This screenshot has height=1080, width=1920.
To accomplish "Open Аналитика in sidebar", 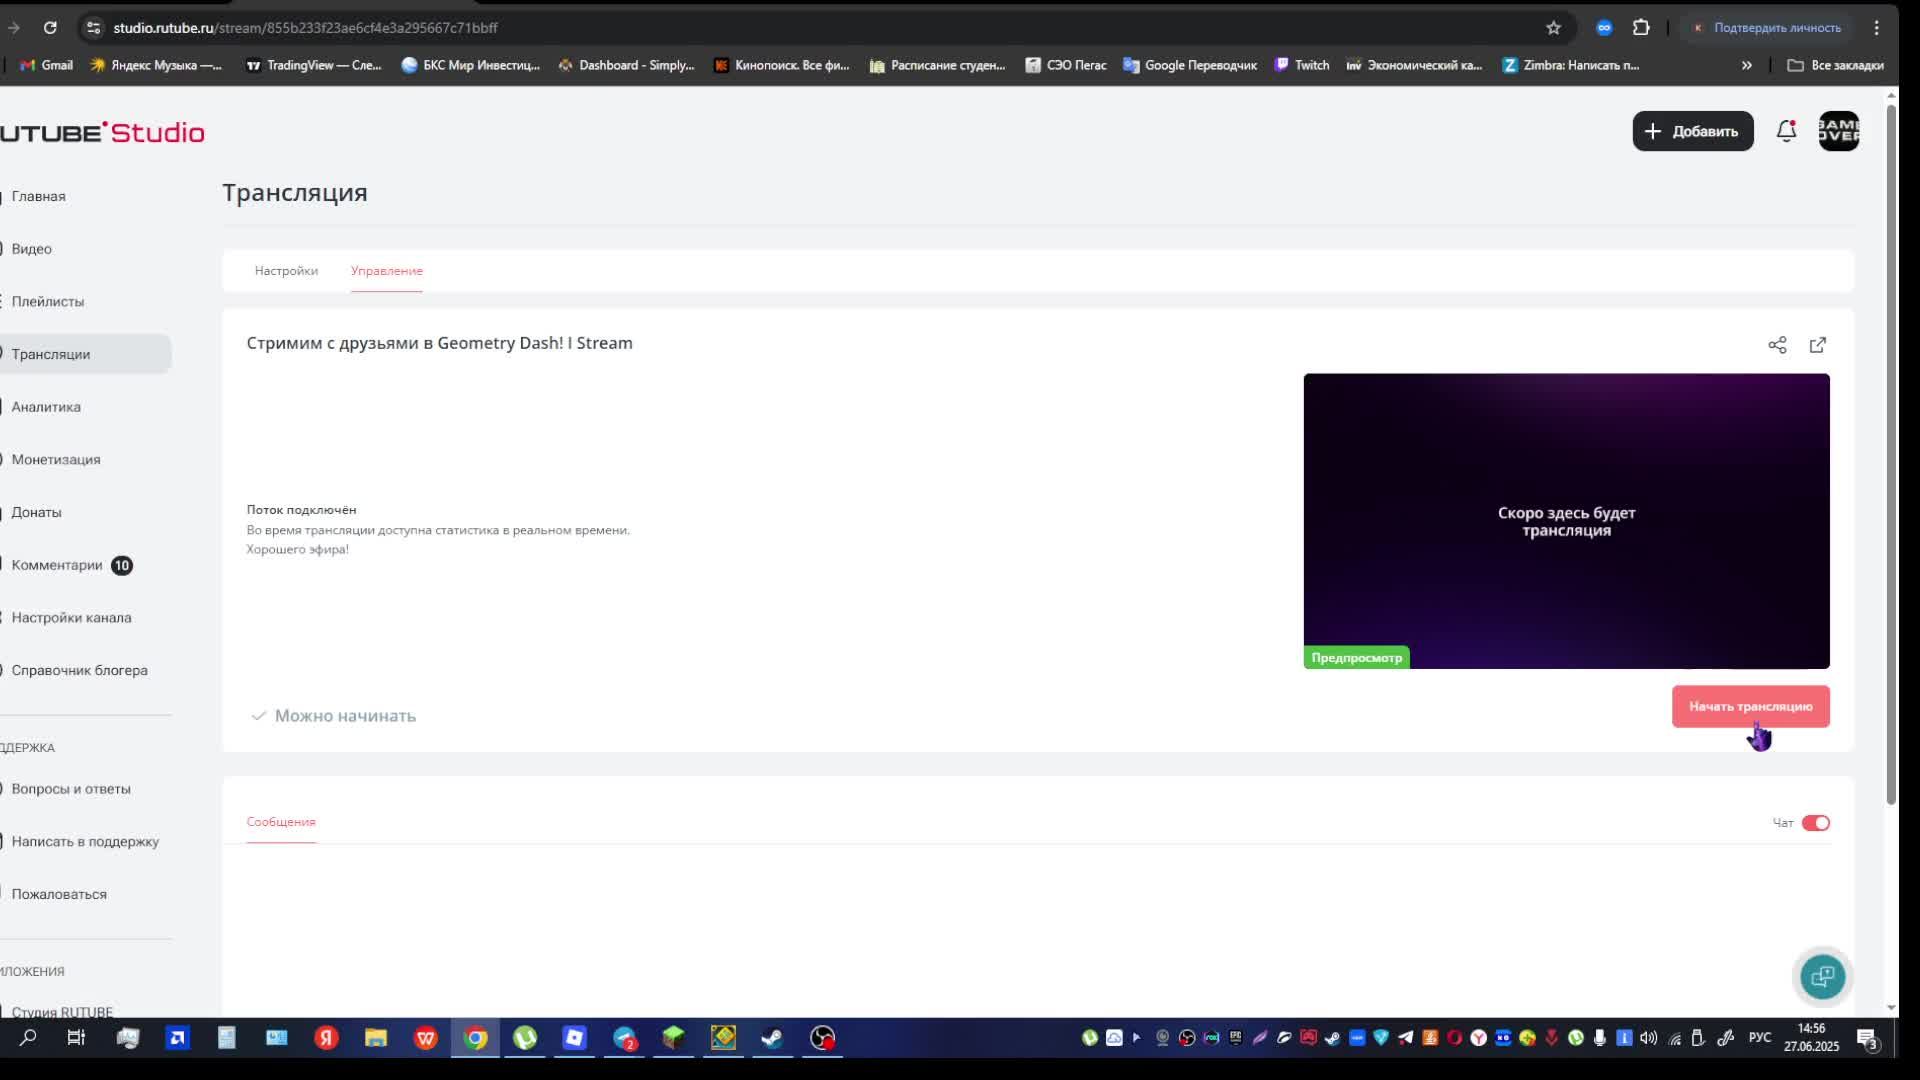I will point(46,407).
